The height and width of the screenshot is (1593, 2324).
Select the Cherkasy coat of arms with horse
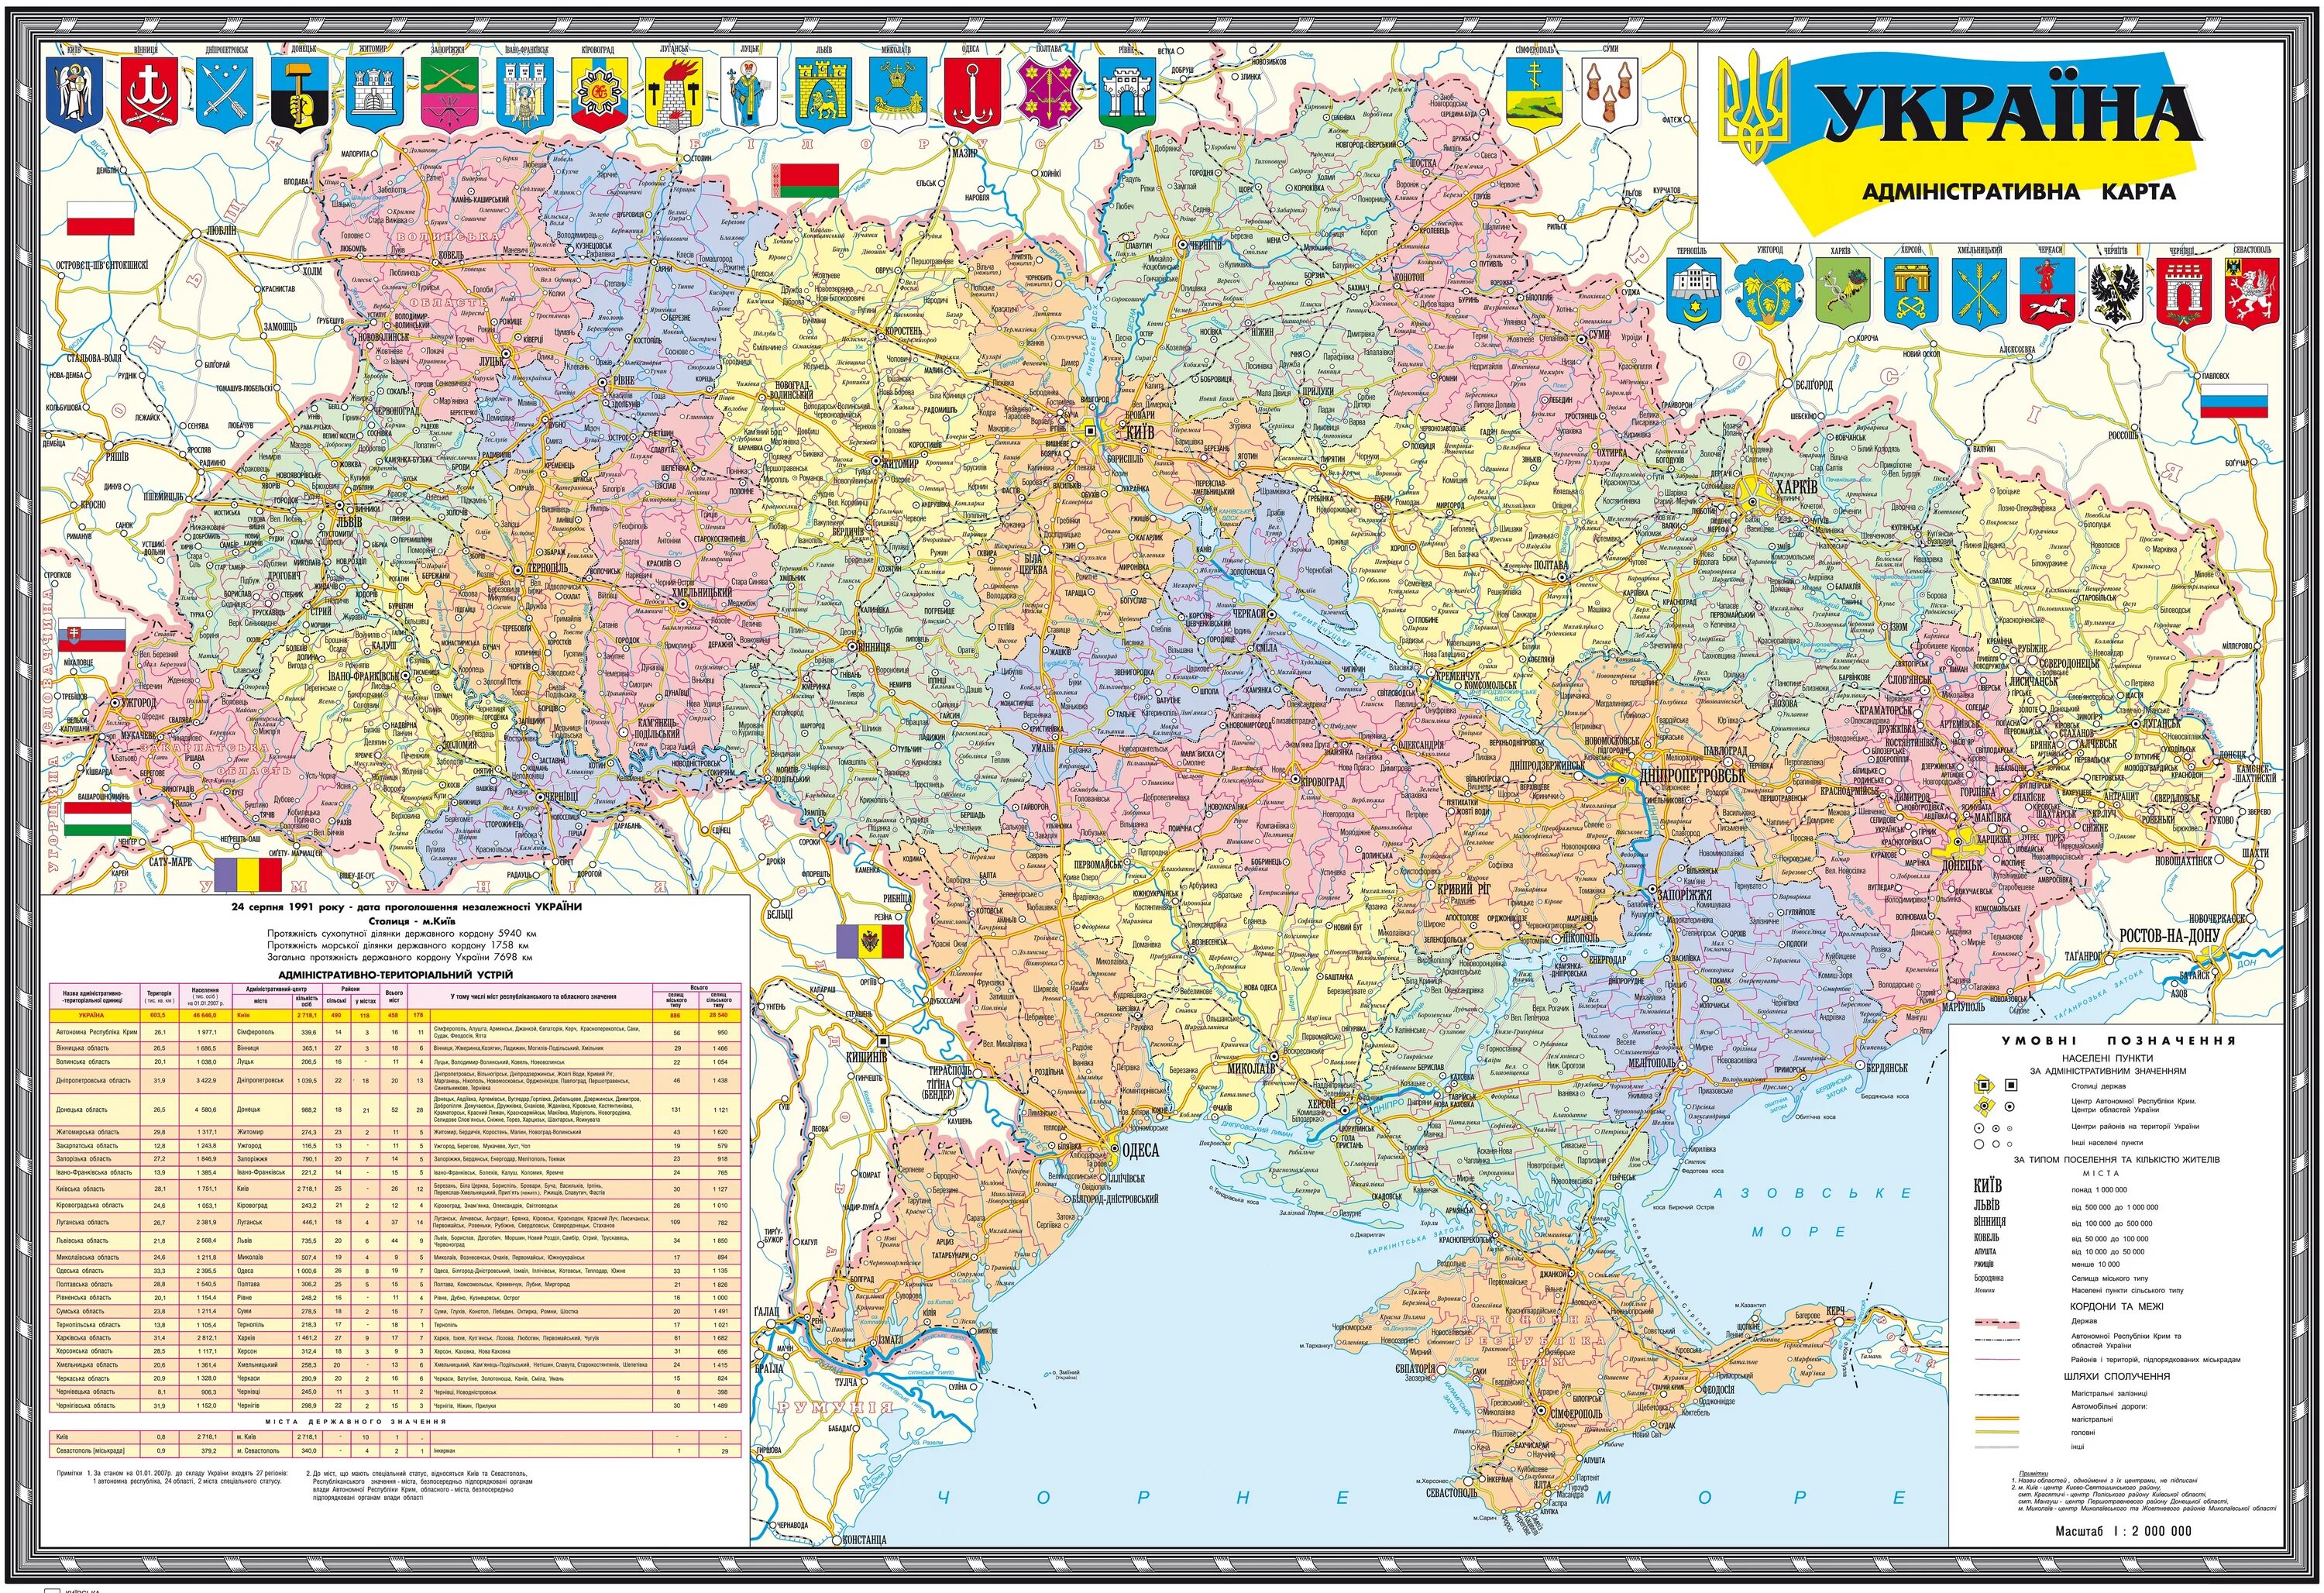[2047, 292]
